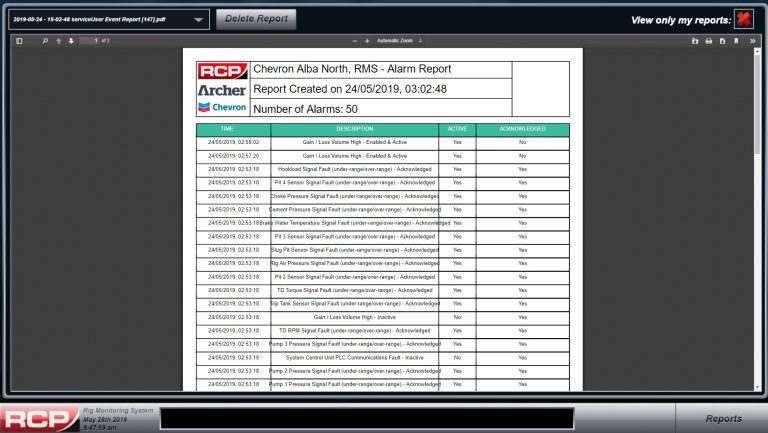Screen dimensions: 768x433
Task: Select the Hookload Signal Fault row description
Action: [x=355, y=169]
